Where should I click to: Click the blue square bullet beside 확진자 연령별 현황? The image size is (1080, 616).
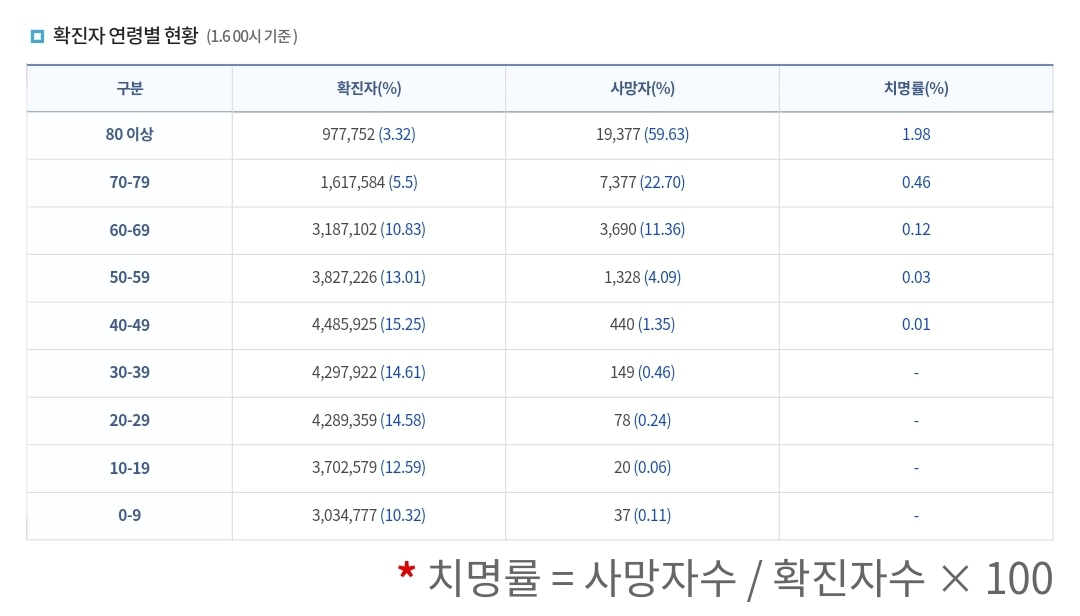[x=37, y=36]
